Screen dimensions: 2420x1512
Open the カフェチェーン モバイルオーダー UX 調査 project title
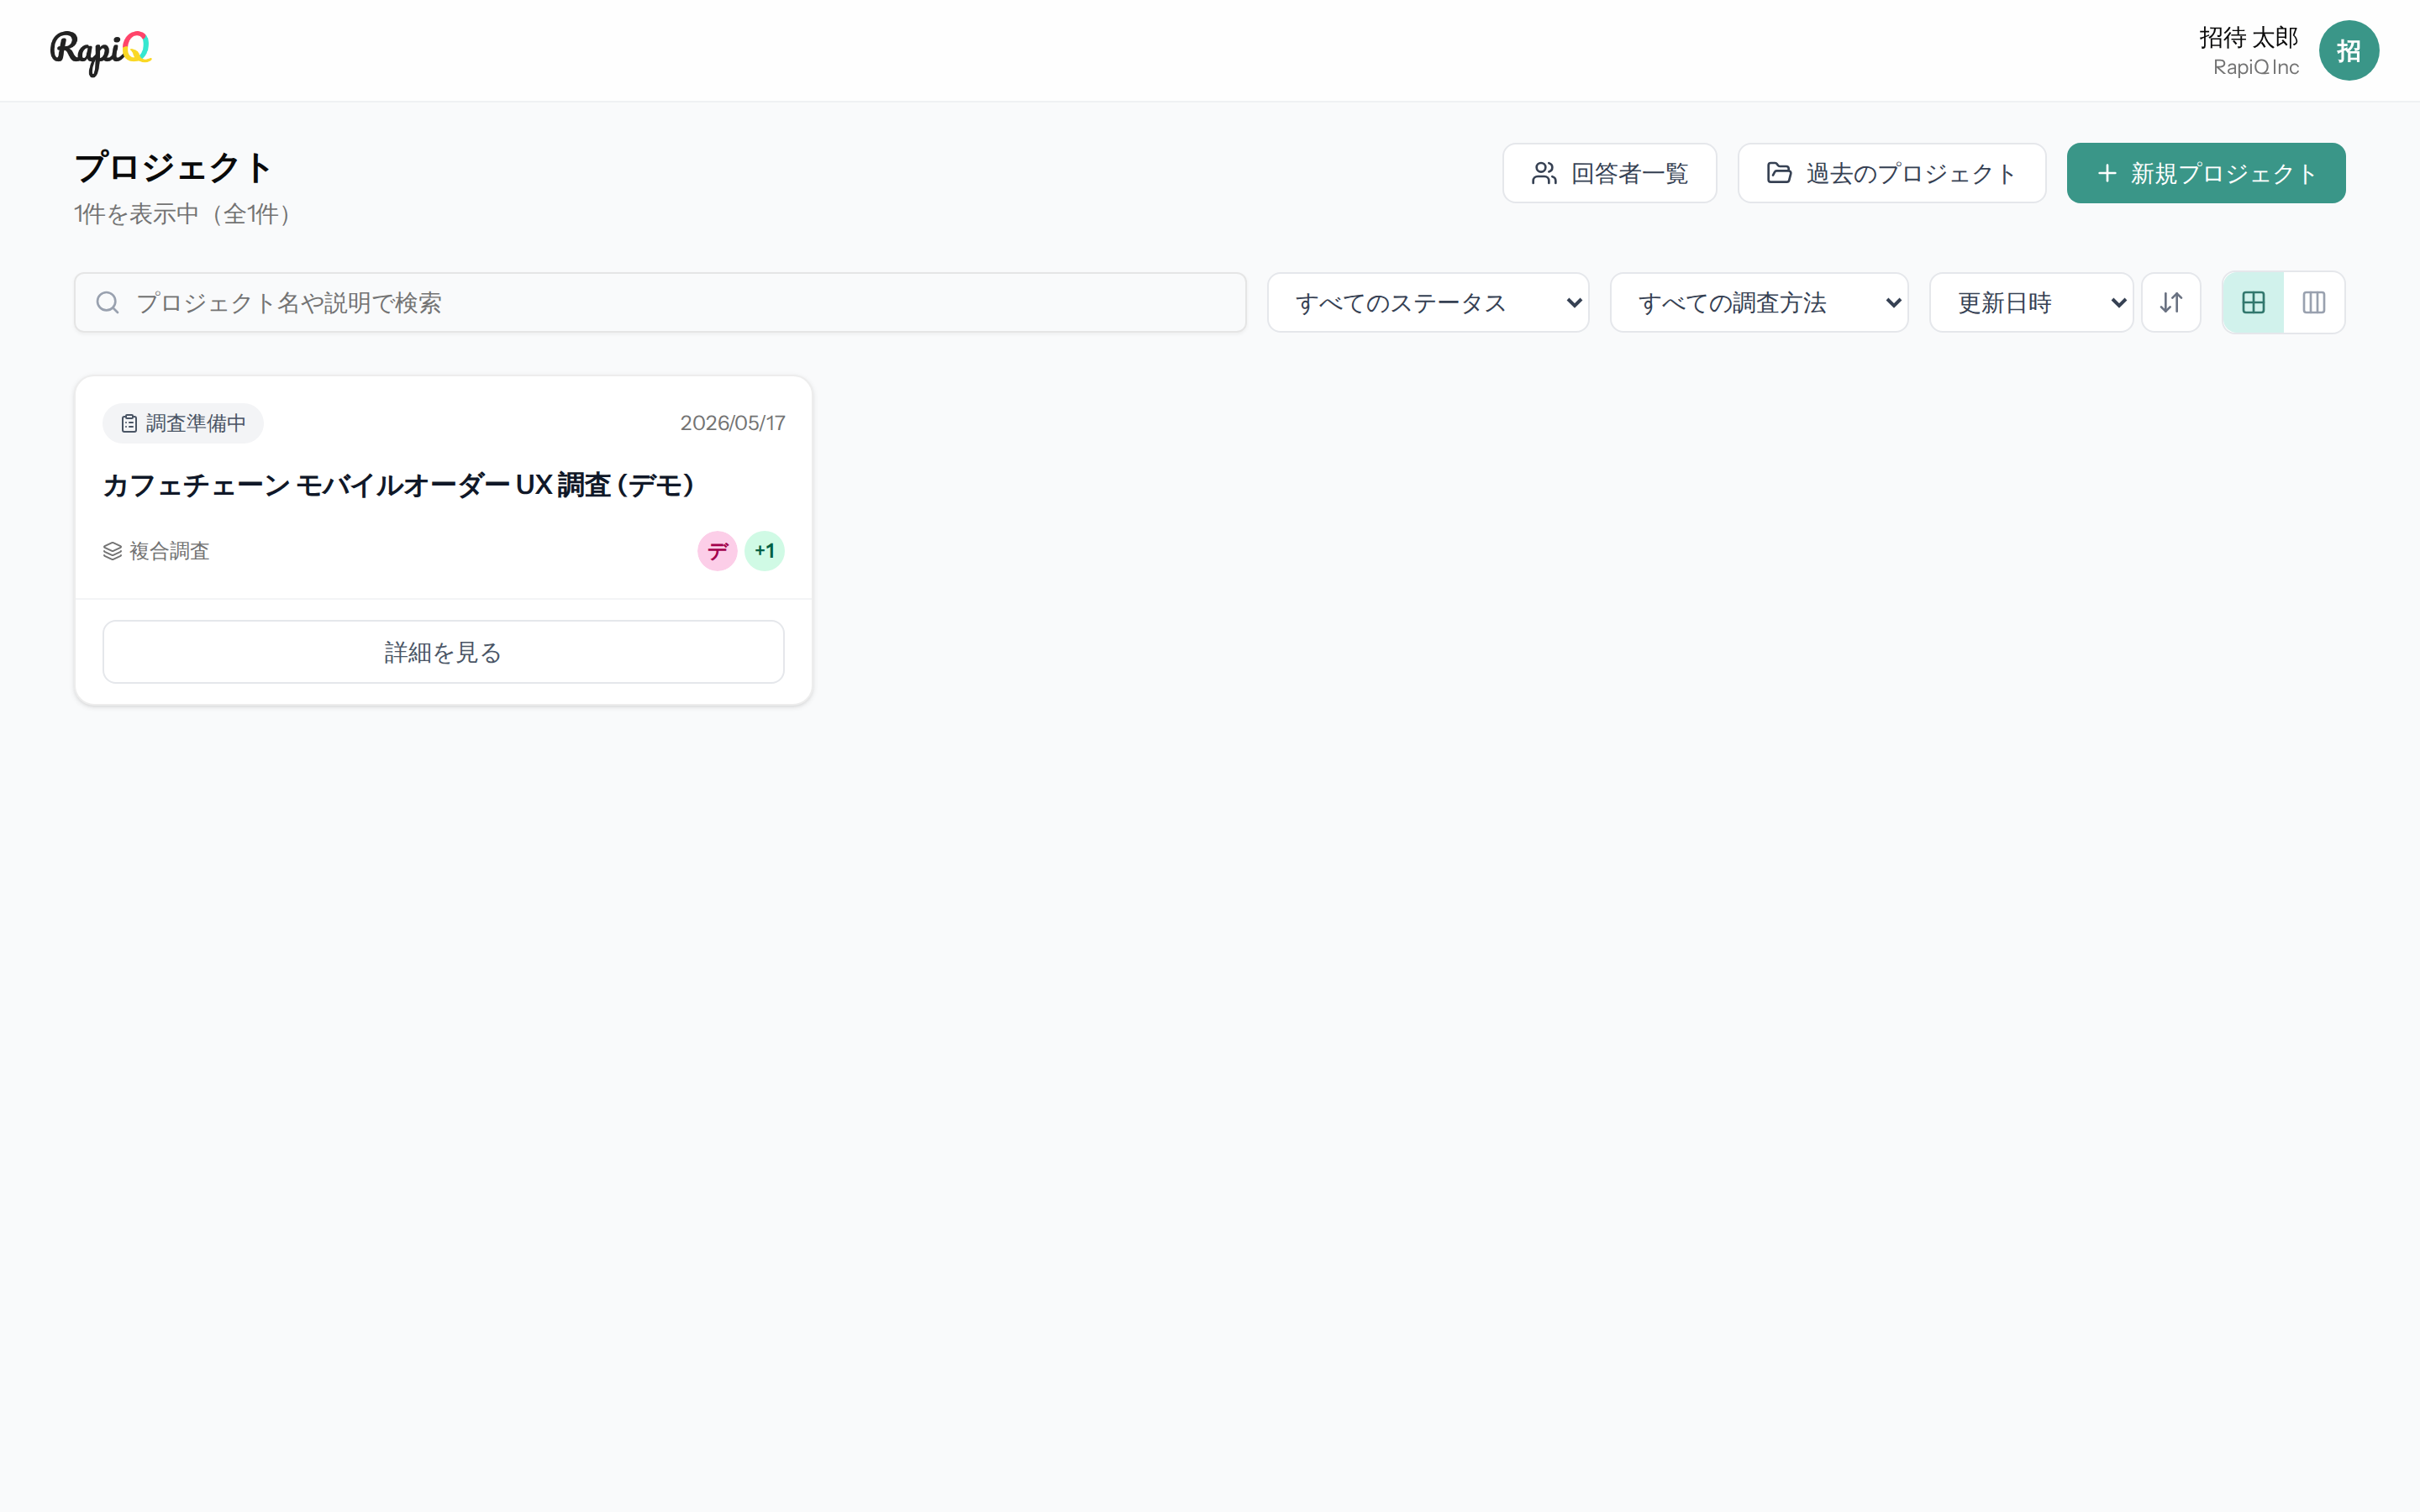coord(398,485)
